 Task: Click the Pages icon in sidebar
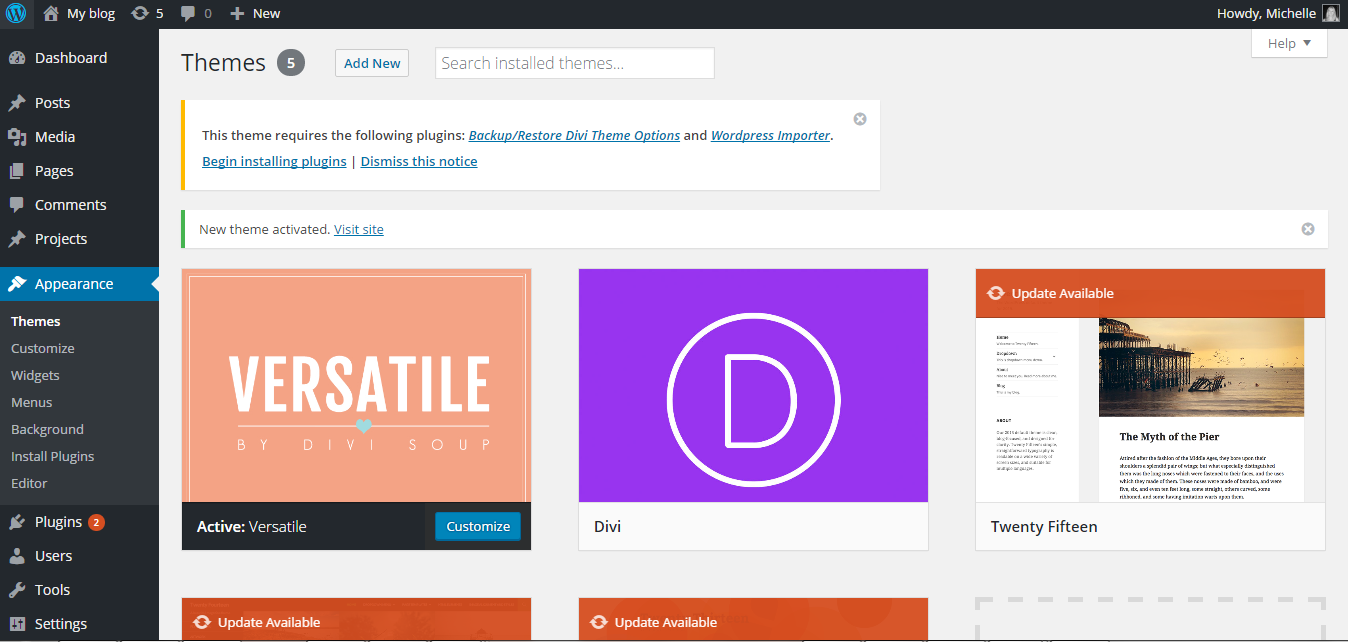point(17,171)
